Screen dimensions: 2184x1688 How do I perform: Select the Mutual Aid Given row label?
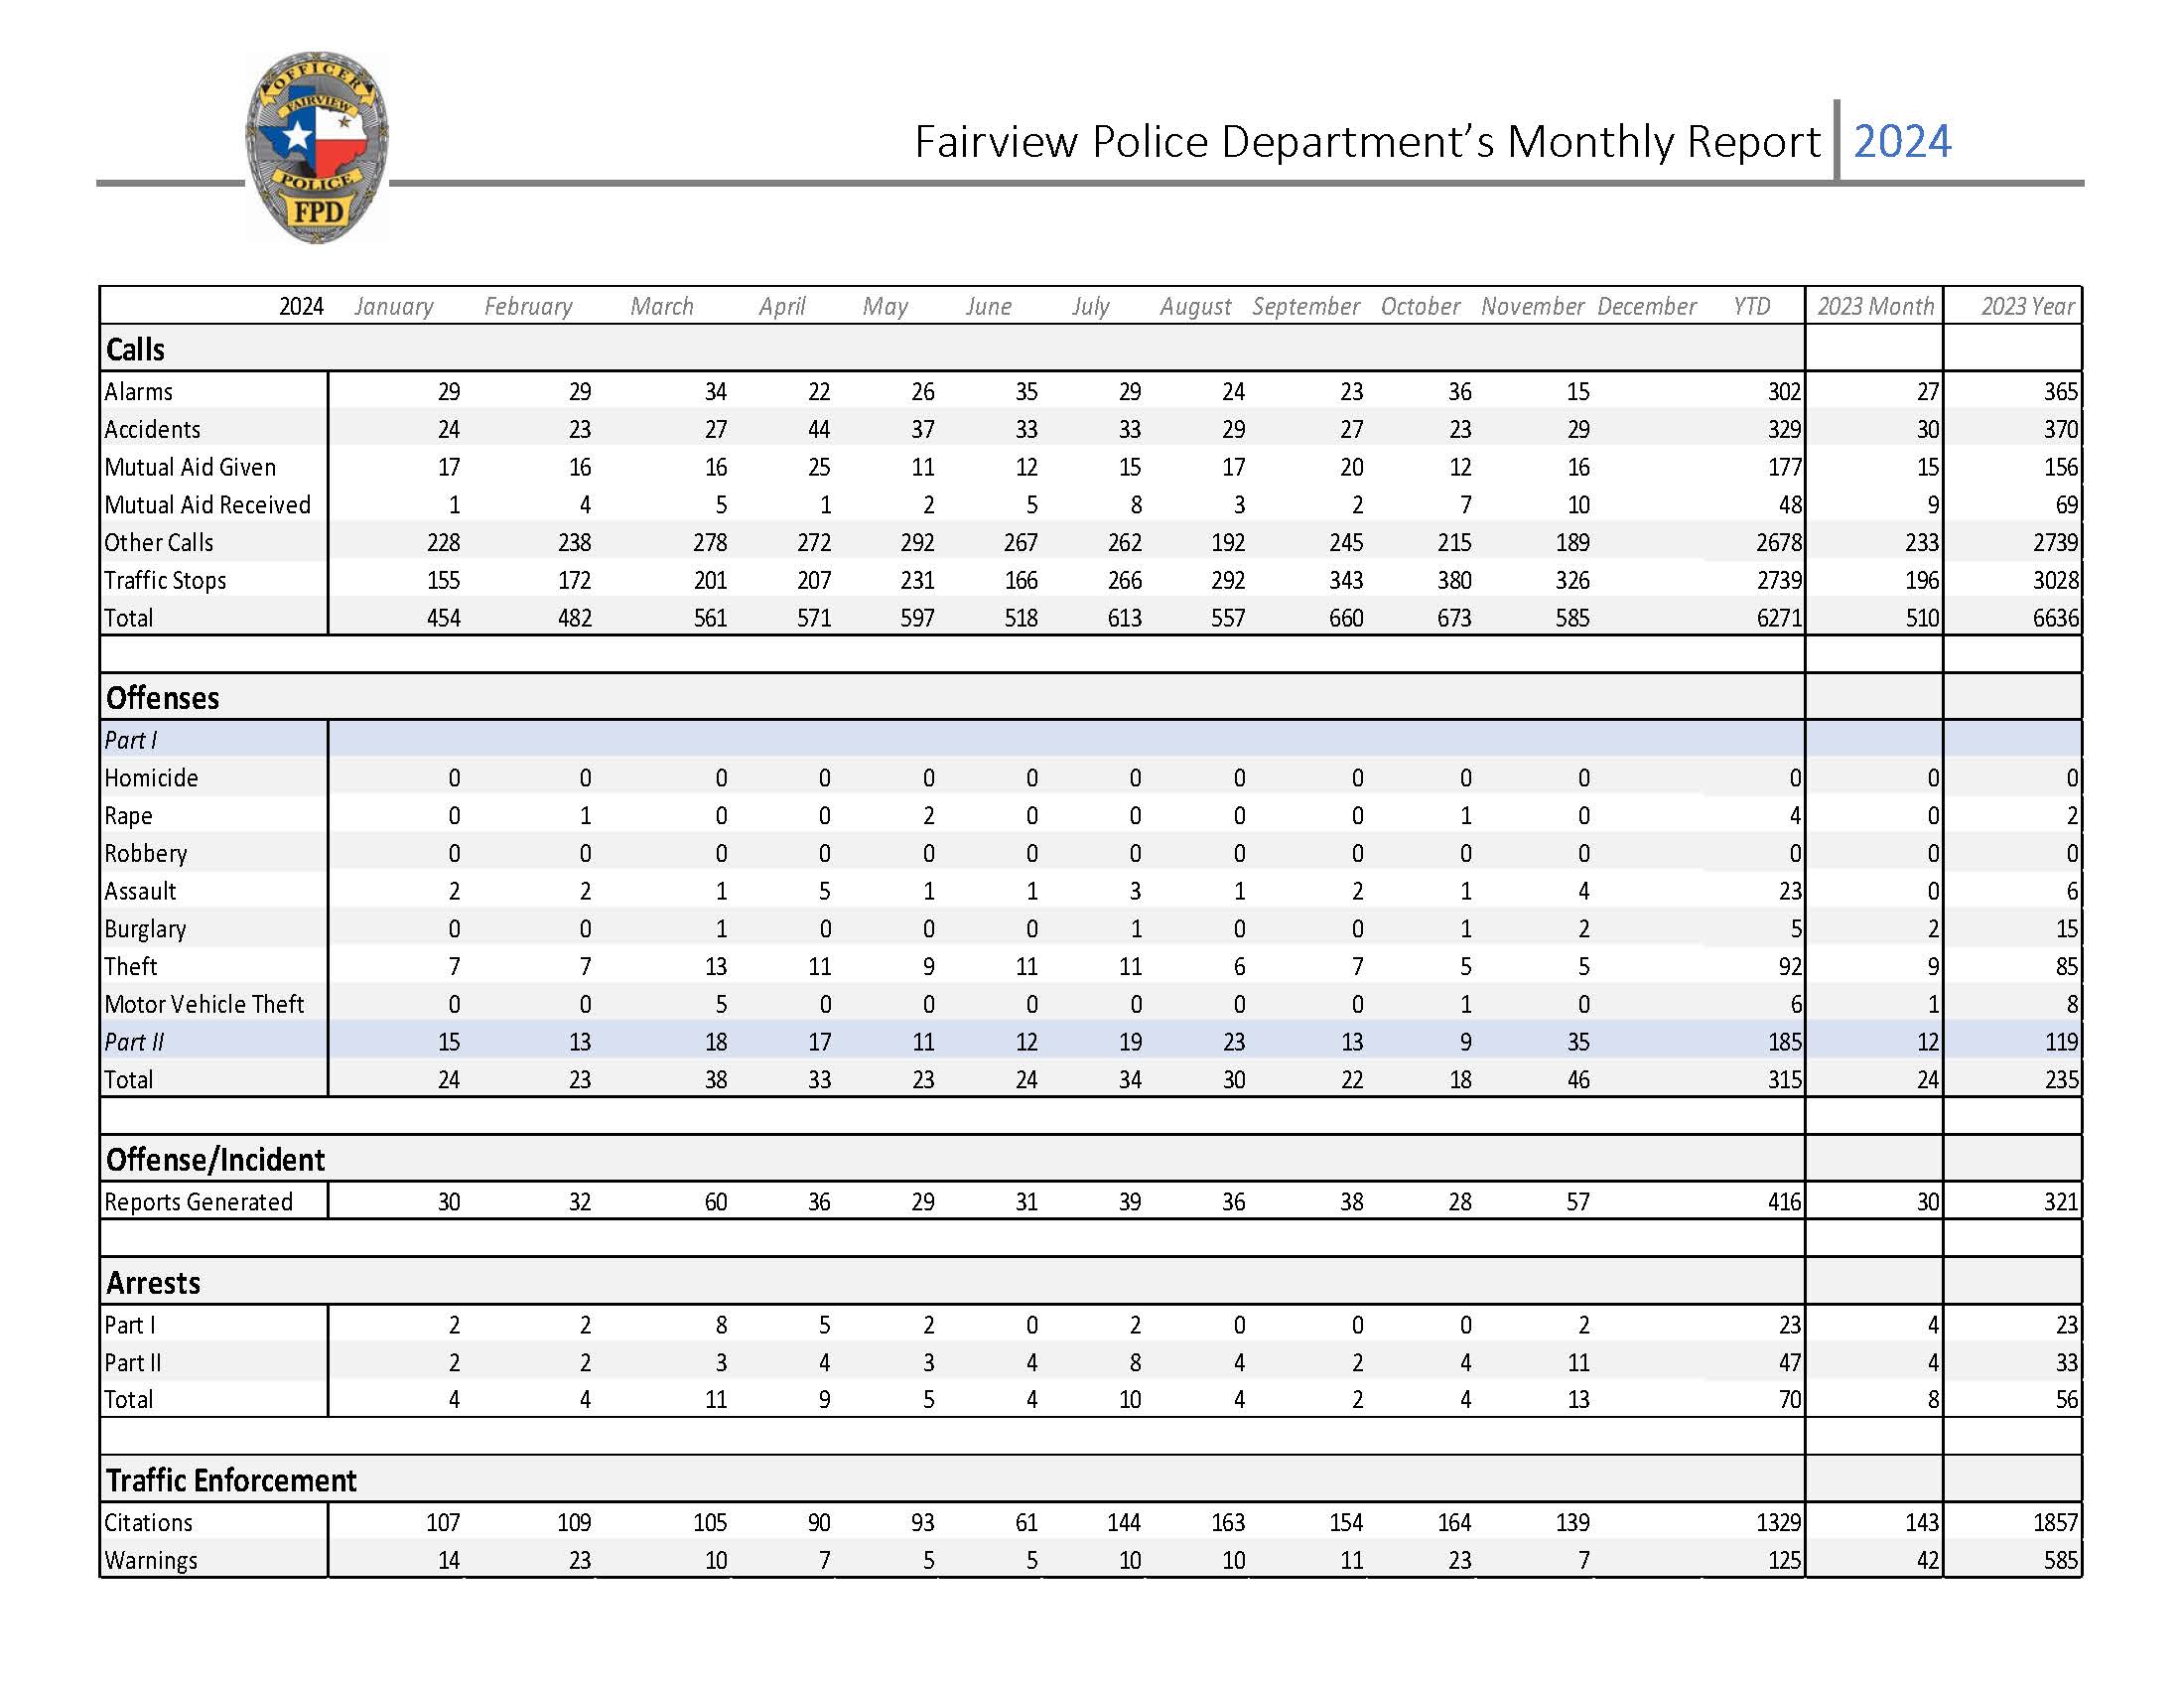(190, 467)
